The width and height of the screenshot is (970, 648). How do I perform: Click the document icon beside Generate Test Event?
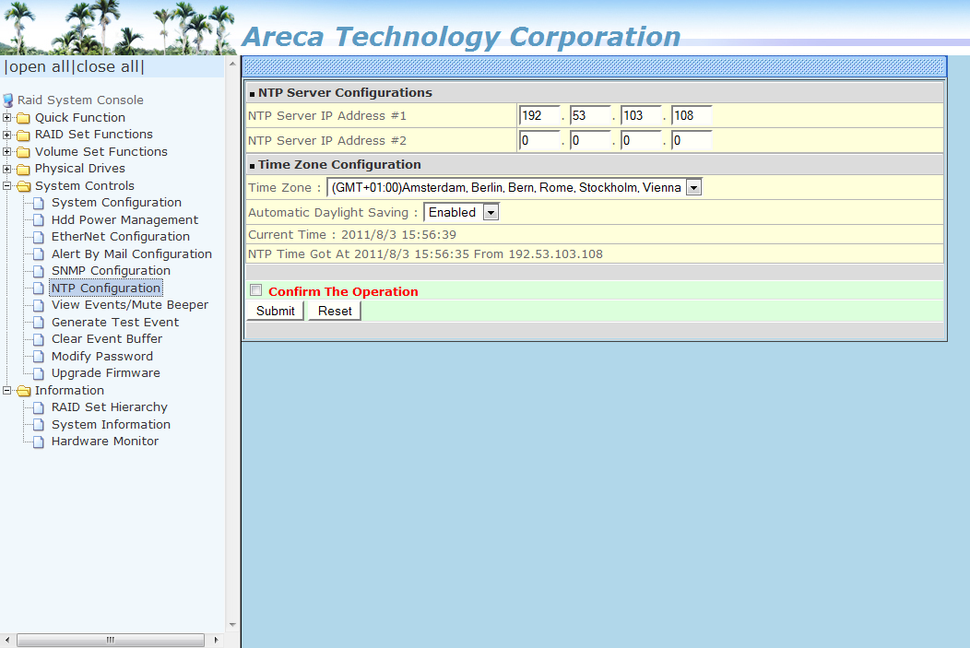pyautogui.click(x=38, y=322)
